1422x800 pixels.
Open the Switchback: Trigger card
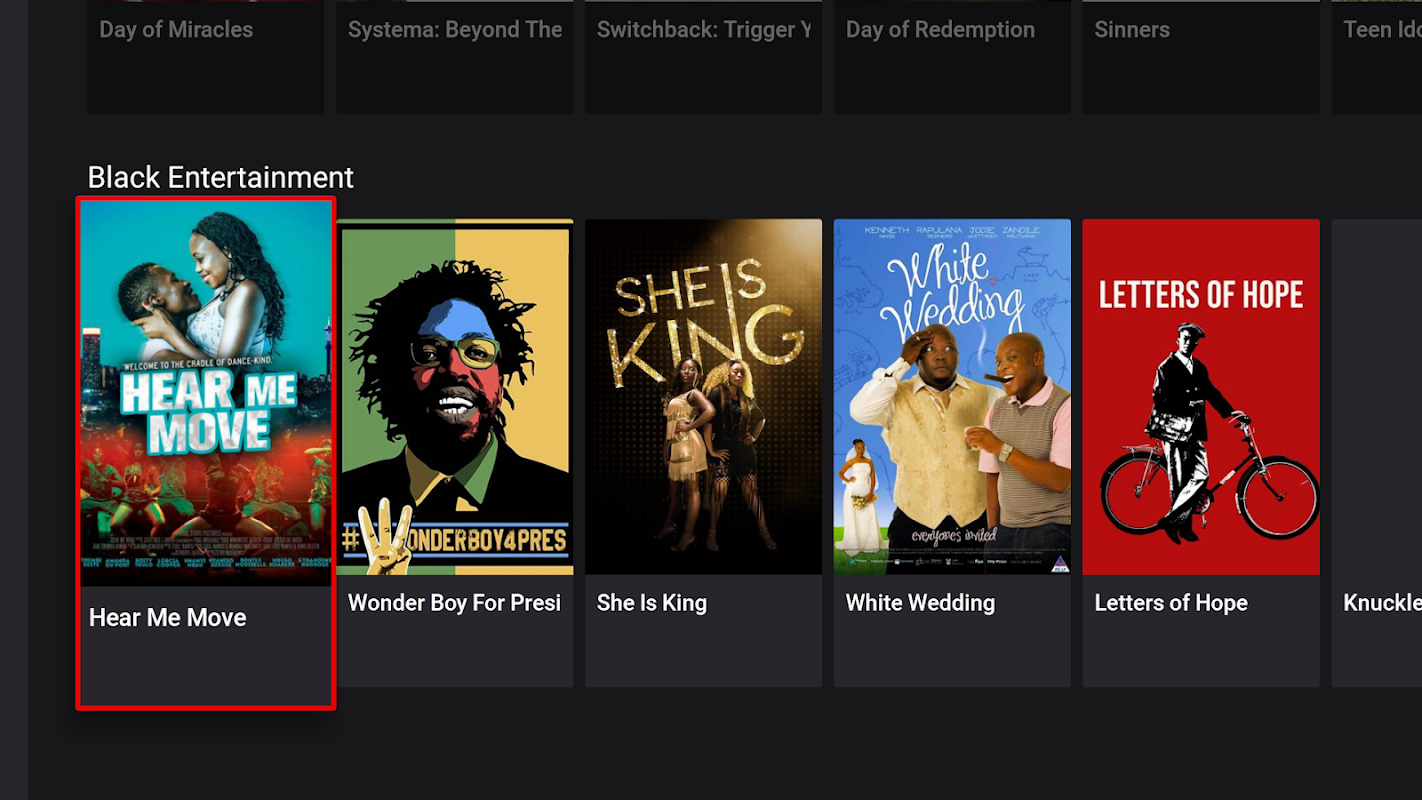(x=703, y=56)
